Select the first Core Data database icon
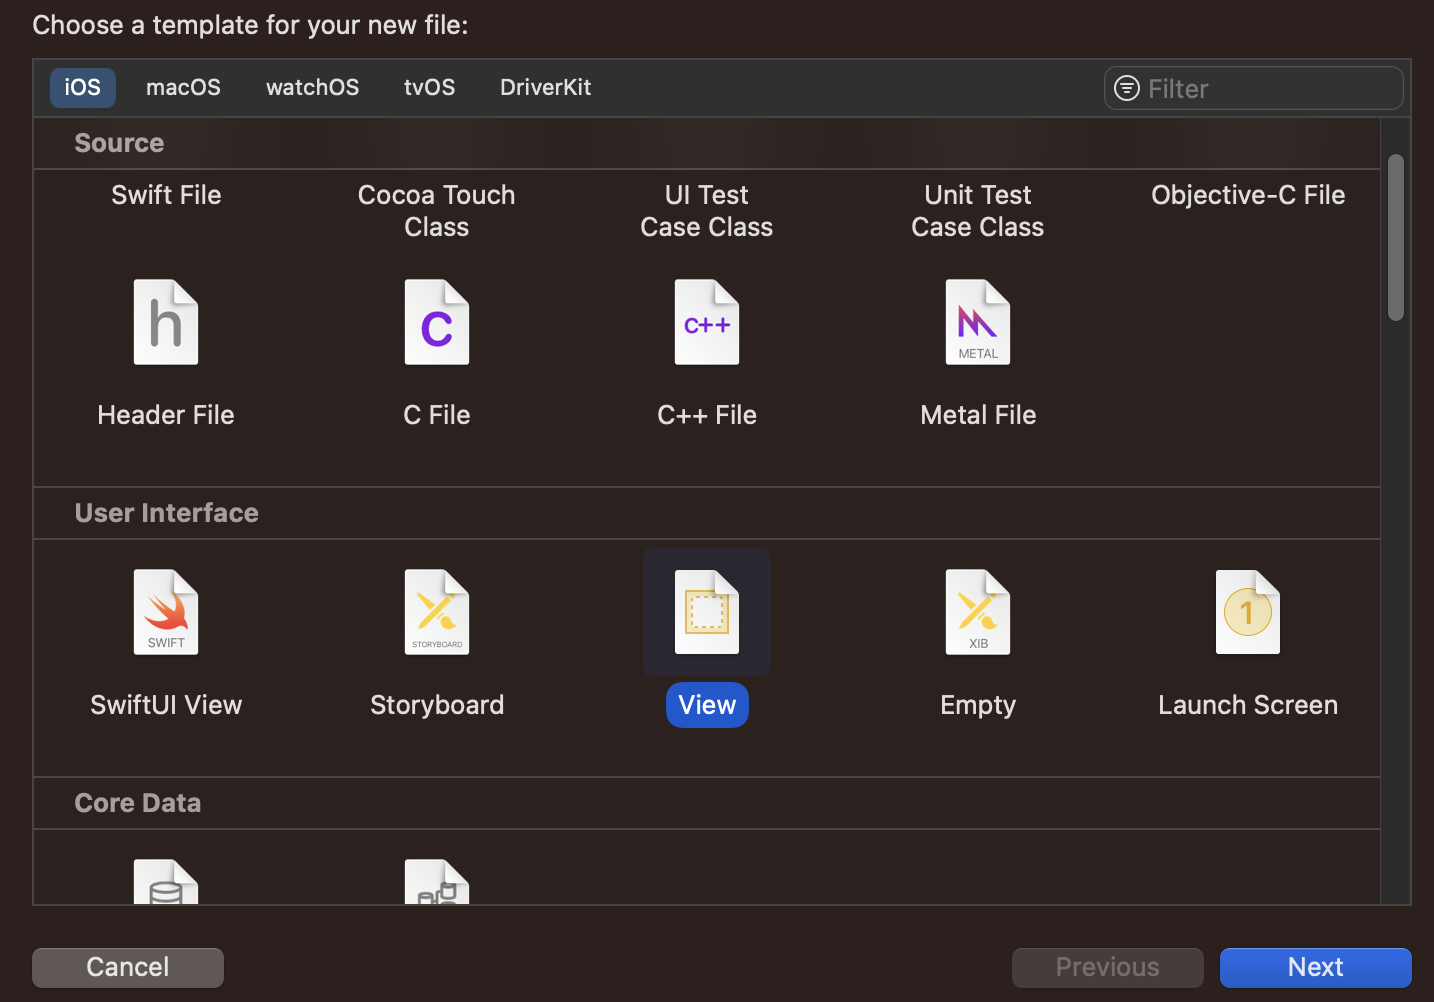Viewport: 1434px width, 1002px height. [166, 882]
